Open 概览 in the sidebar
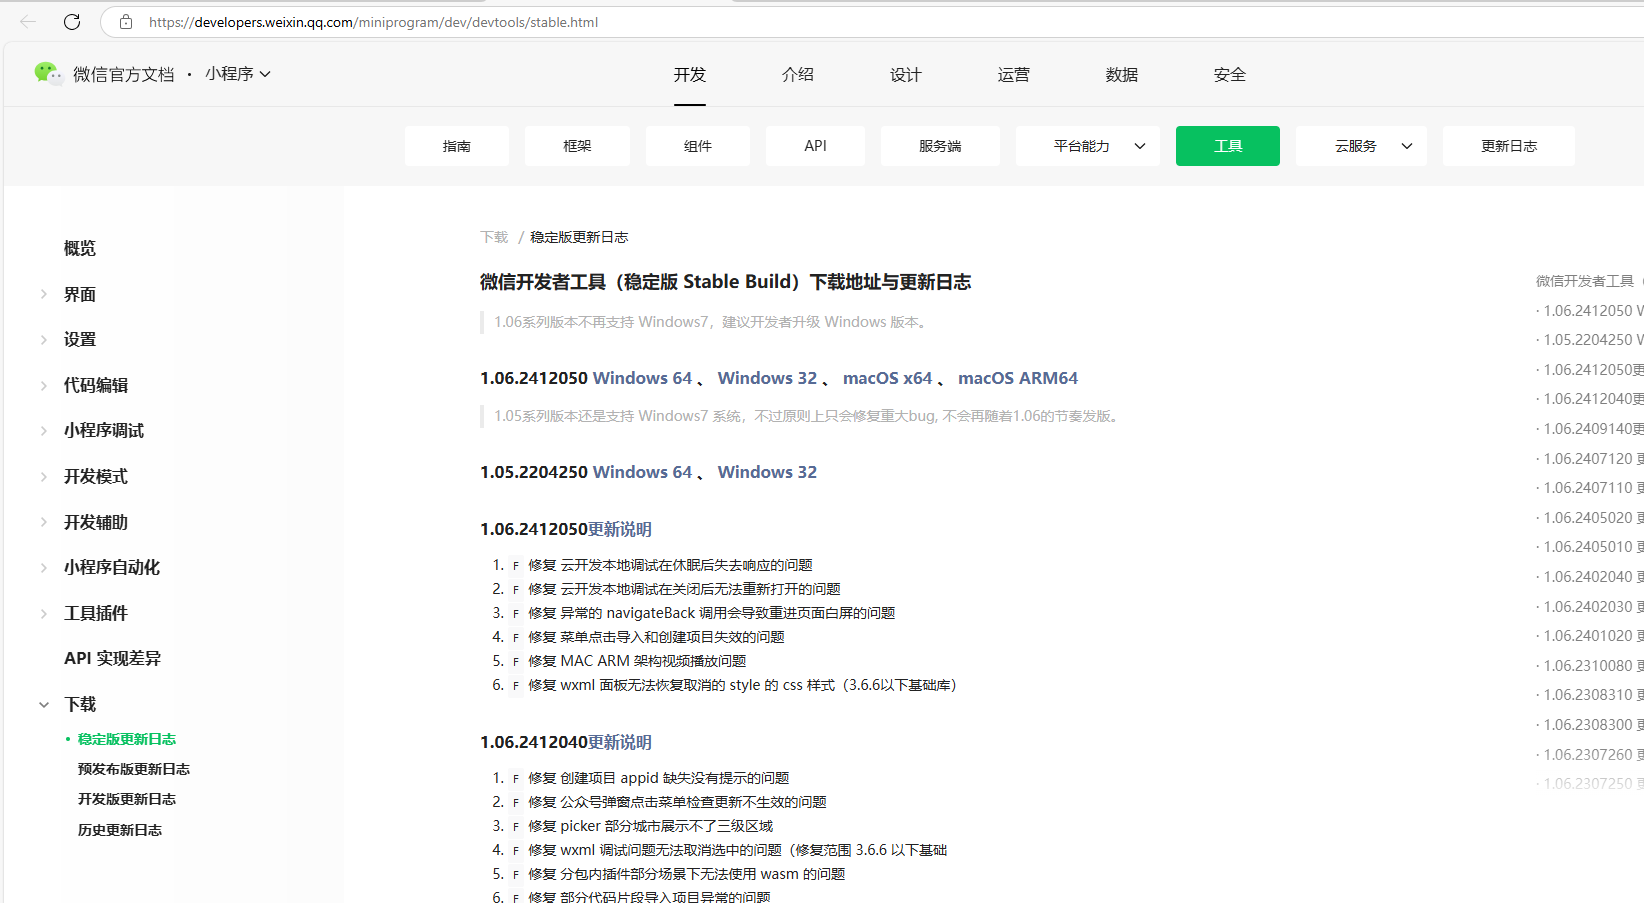Image resolution: width=1644 pixels, height=903 pixels. click(80, 248)
